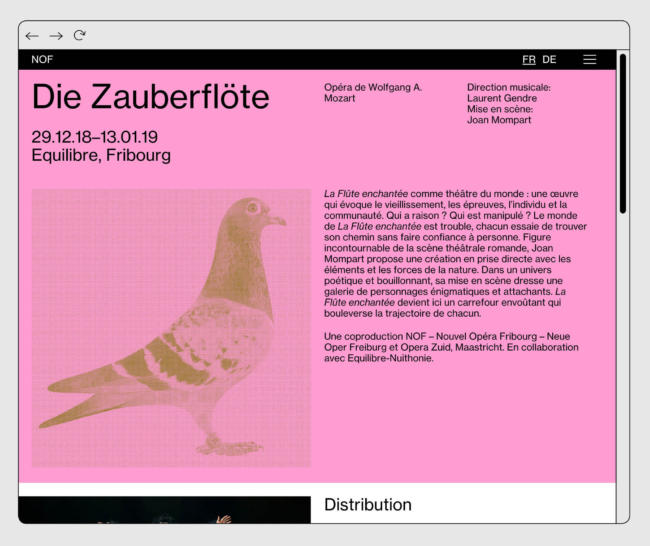Click the name Laurent Gendre
Image resolution: width=650 pixels, height=546 pixels.
coord(502,98)
